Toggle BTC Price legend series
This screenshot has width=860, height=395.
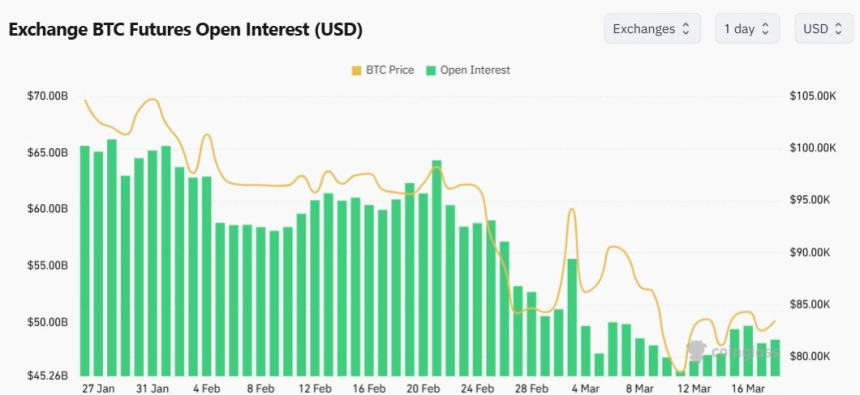click(383, 70)
